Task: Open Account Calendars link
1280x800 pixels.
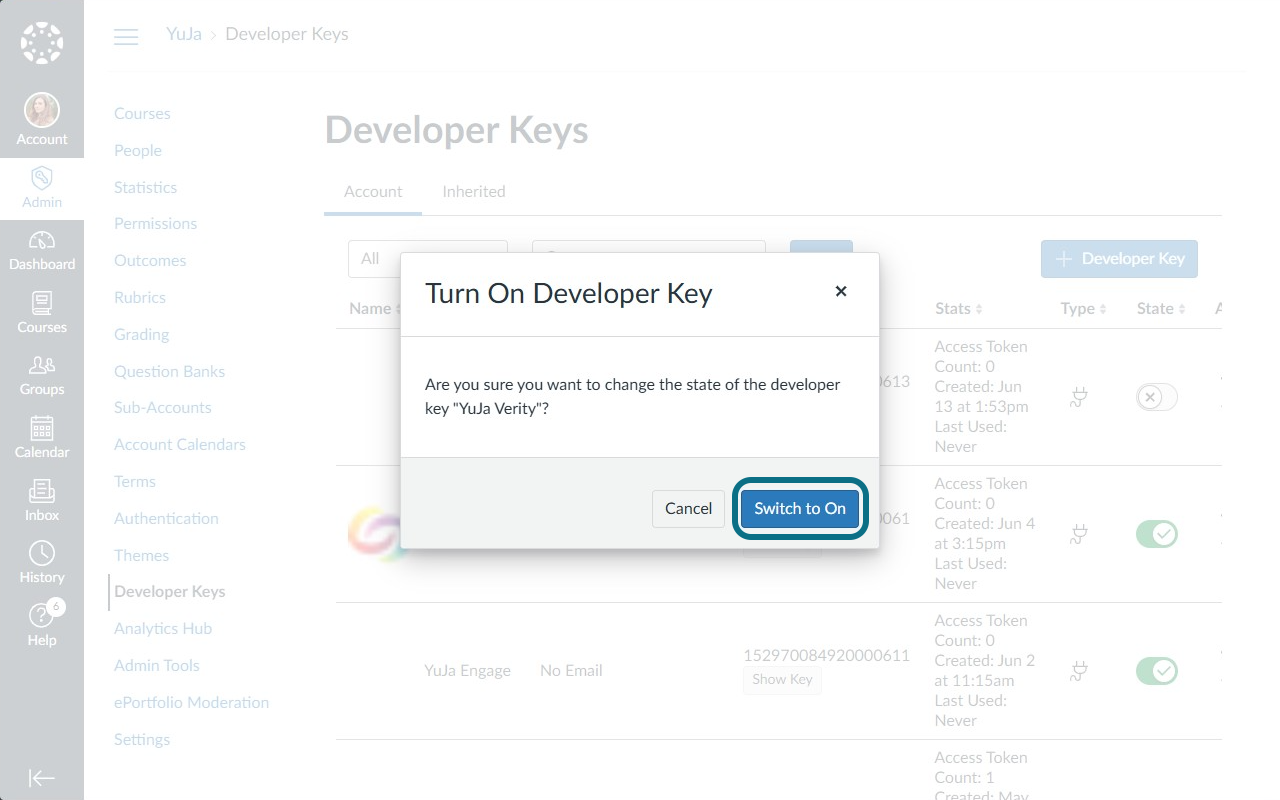Action: coord(180,444)
